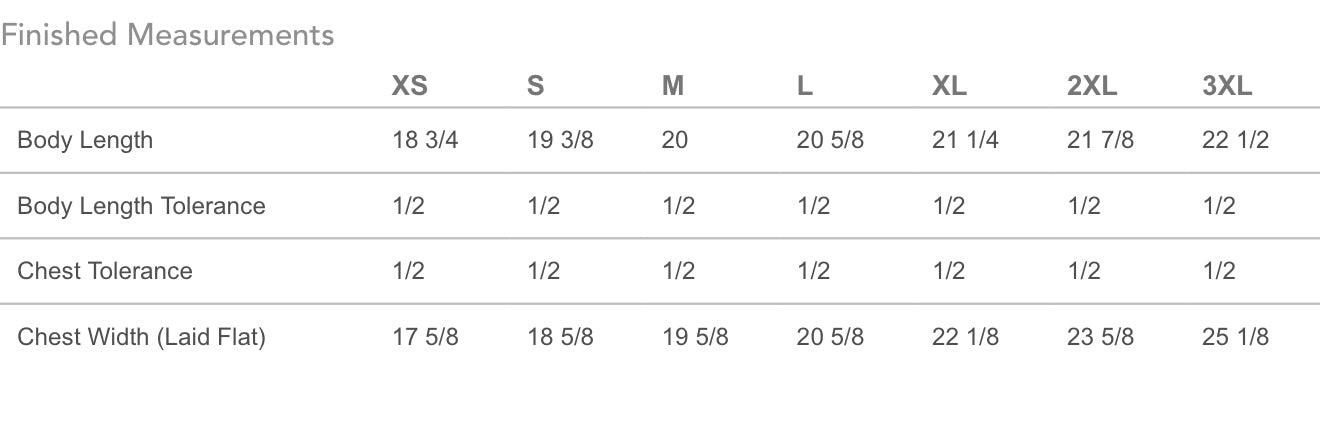
Task: Select the Chest Width (Laid Flat) label
Action: (x=141, y=337)
